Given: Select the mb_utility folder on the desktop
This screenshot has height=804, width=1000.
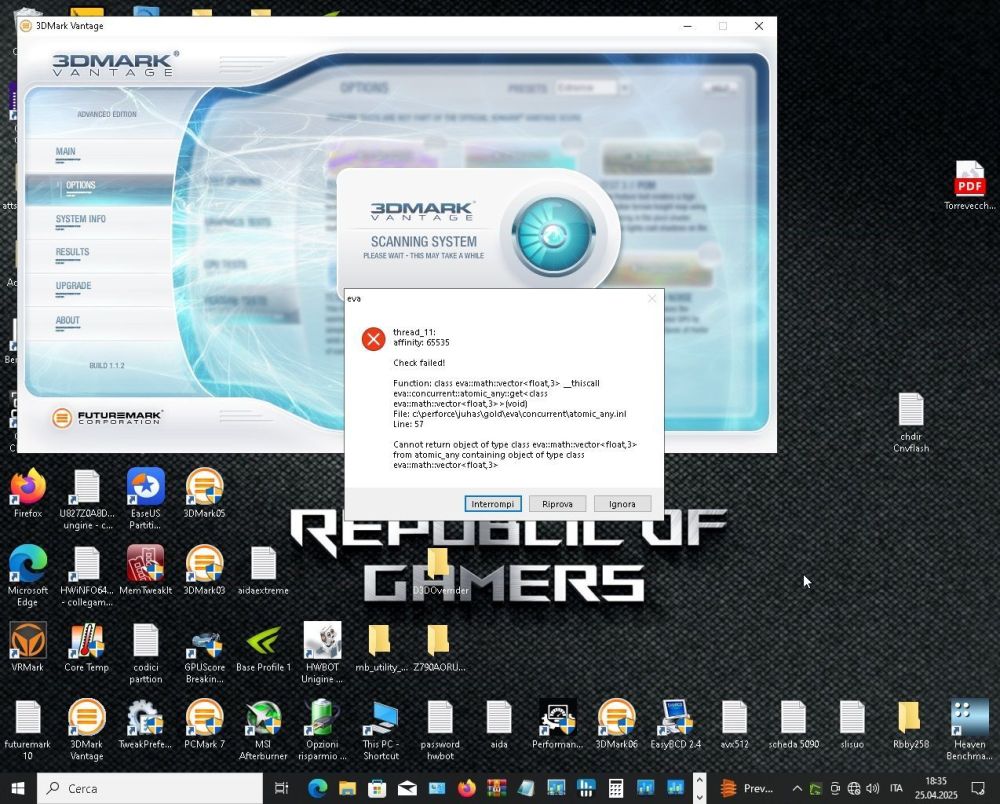Looking at the screenshot, I should [x=381, y=647].
